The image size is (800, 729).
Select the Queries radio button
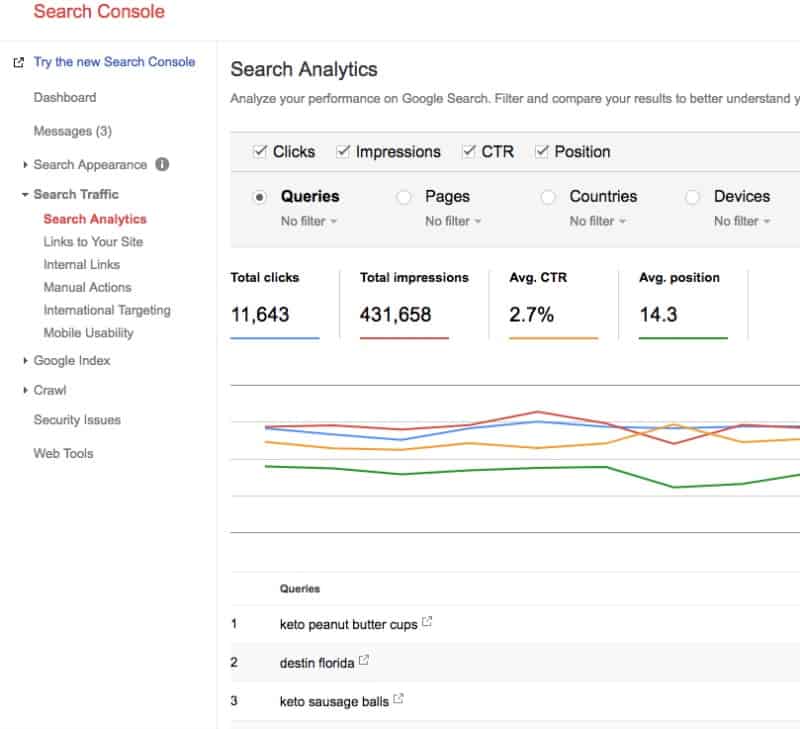coord(260,196)
